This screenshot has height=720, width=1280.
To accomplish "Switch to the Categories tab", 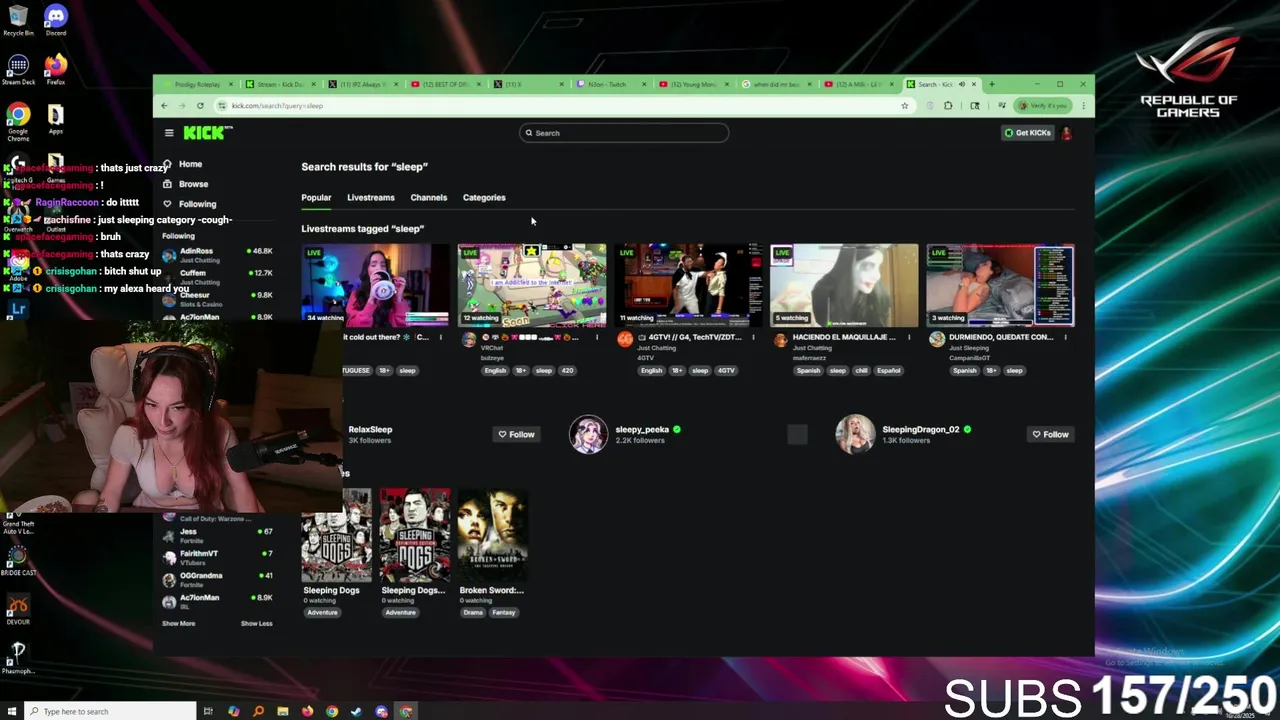I will (484, 198).
